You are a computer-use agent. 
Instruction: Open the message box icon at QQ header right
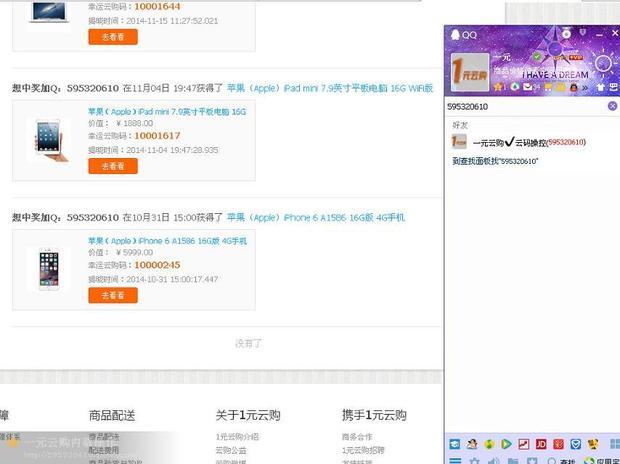614,87
